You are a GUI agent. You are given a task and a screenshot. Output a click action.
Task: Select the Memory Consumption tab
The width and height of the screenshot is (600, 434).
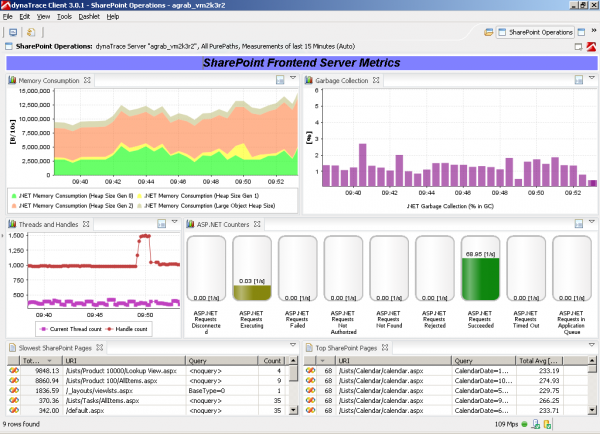49,80
